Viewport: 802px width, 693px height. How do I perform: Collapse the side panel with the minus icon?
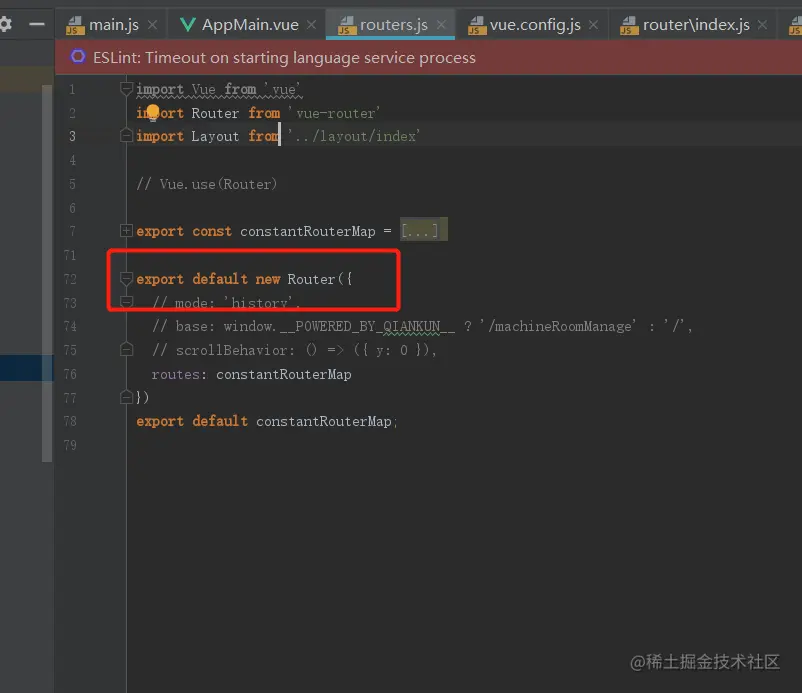[x=37, y=24]
